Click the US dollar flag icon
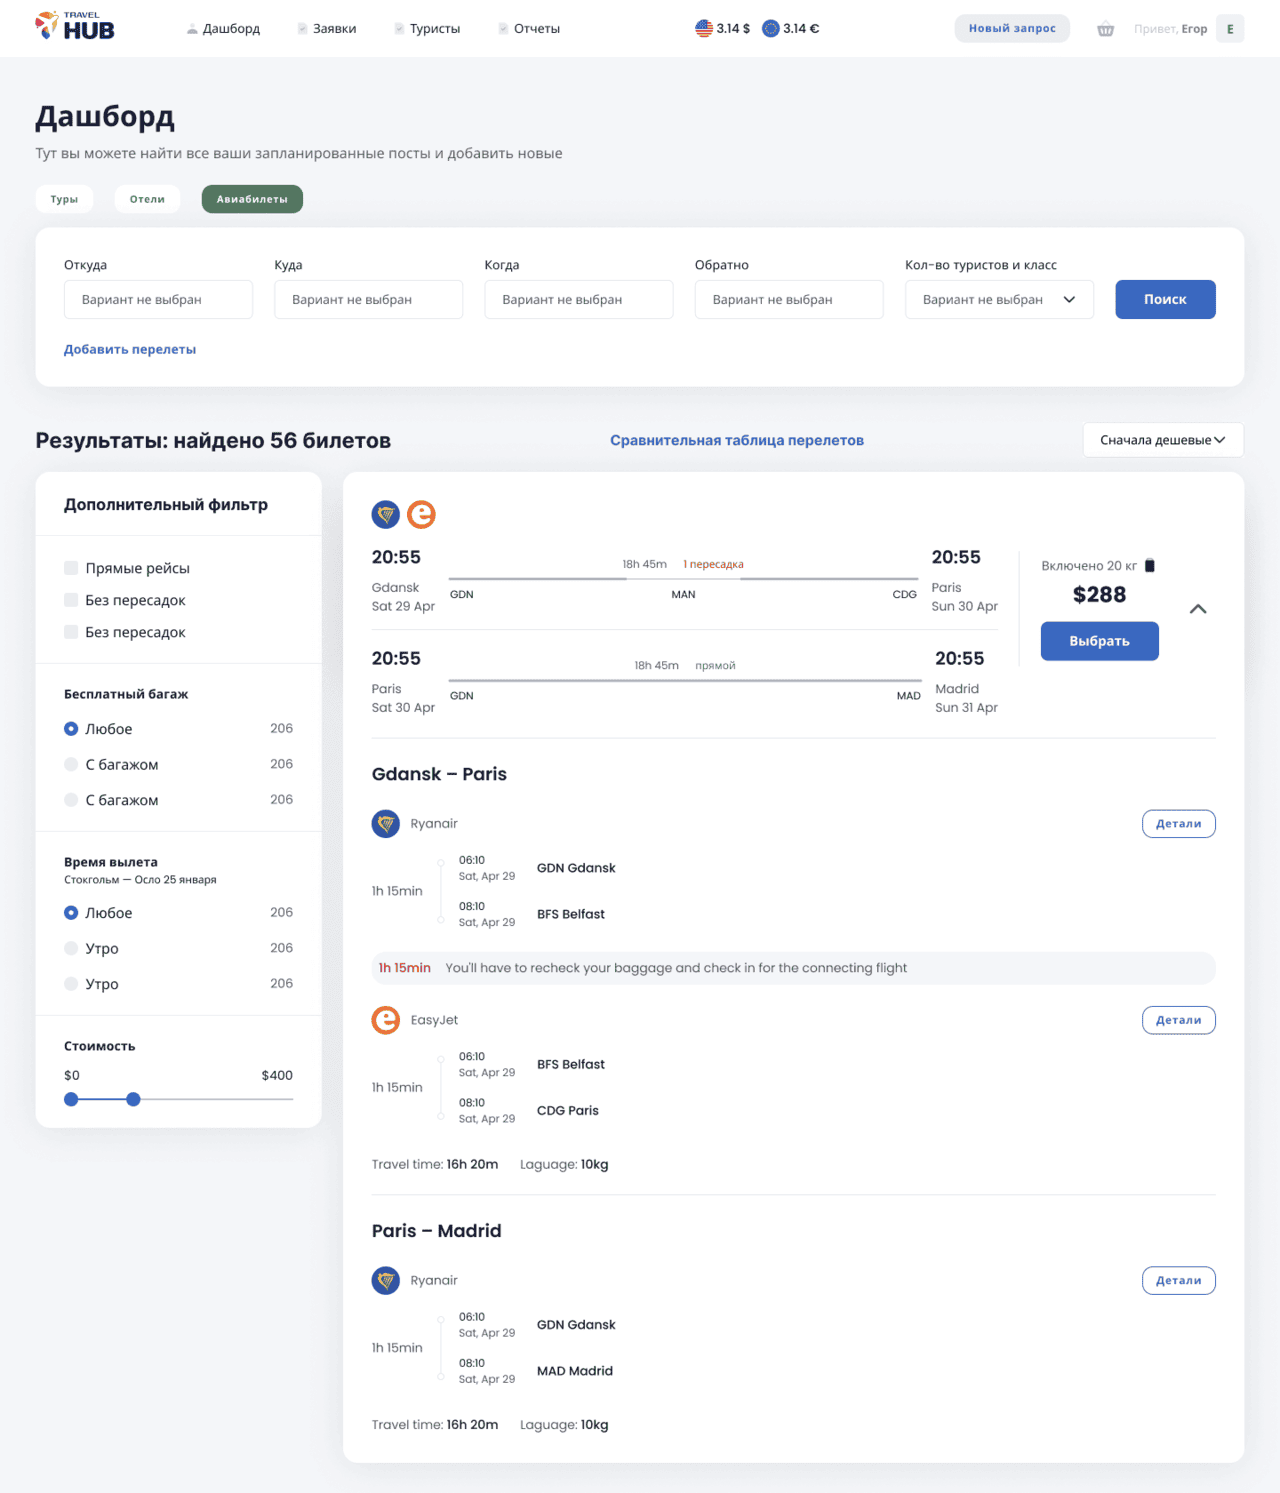This screenshot has width=1280, height=1493. 704,28
